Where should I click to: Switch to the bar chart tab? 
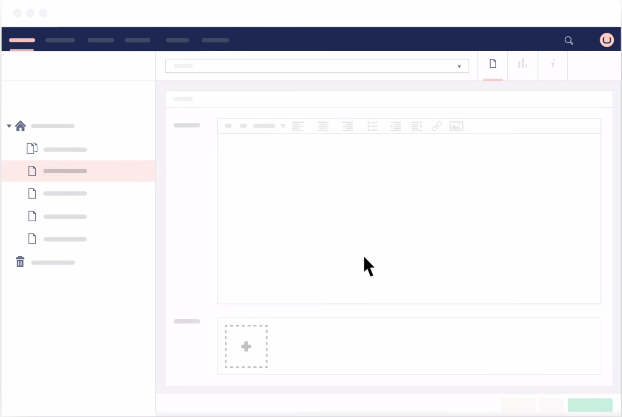(522, 64)
